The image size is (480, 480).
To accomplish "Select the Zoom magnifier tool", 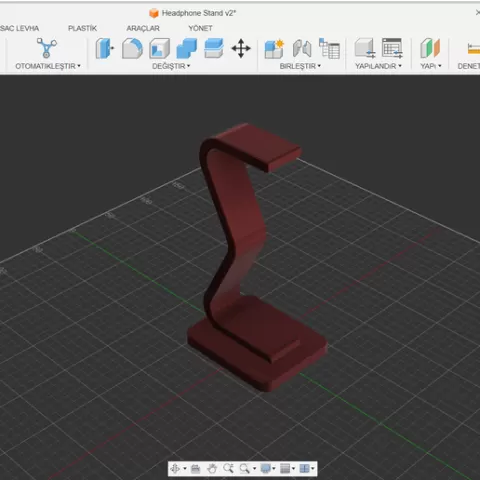I will (x=228, y=468).
